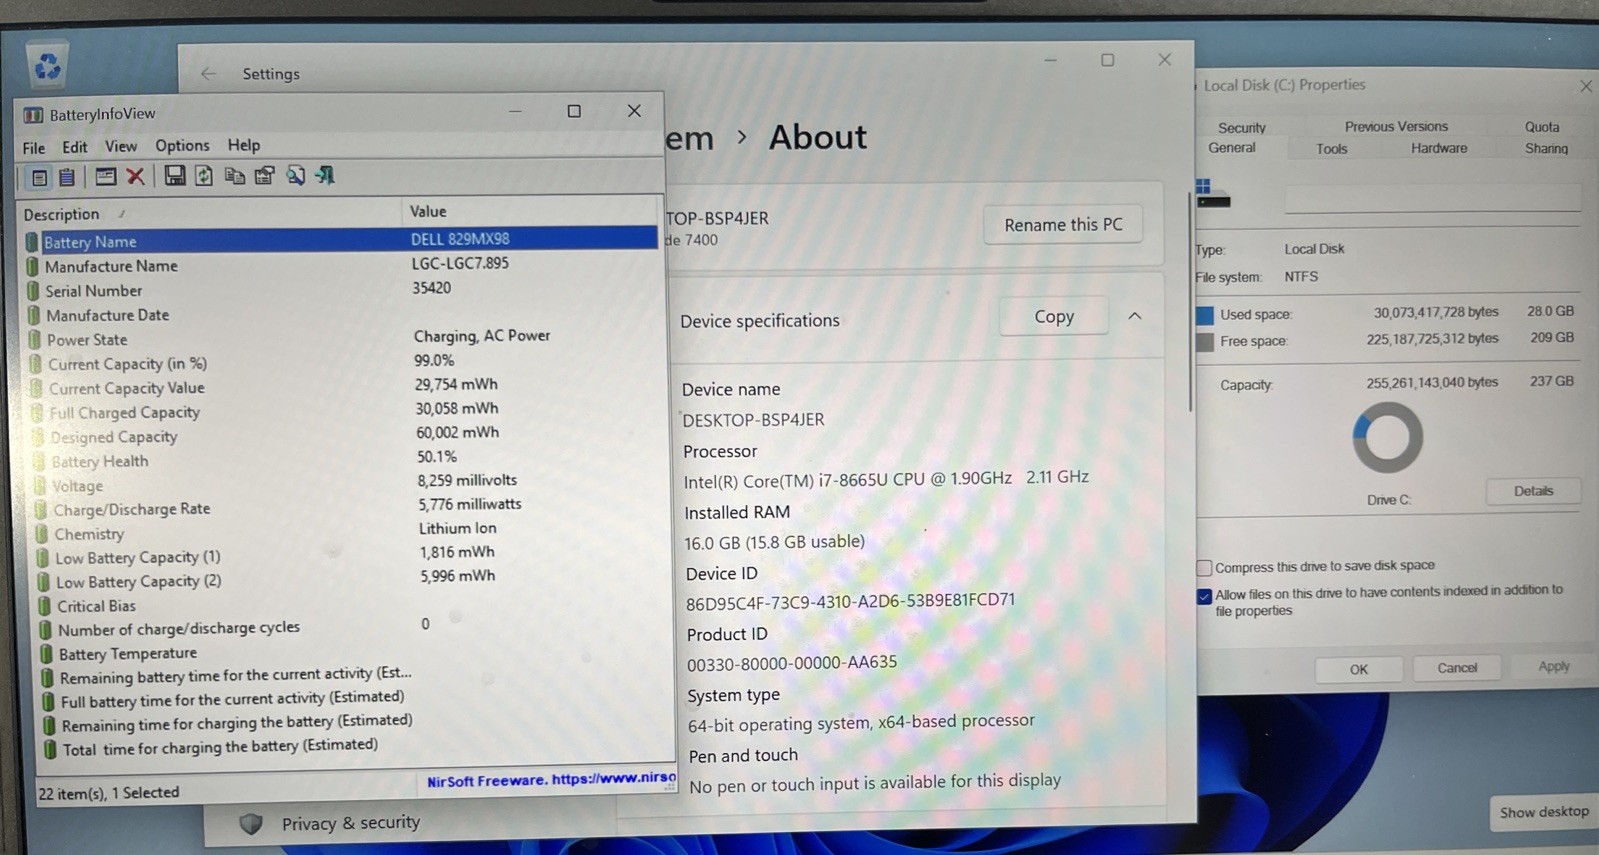
Task: Select the battery log clipboard icon
Action: [67, 178]
